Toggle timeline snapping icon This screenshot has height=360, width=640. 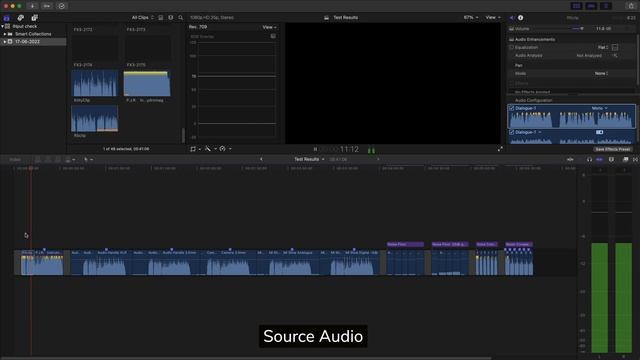(x=599, y=160)
